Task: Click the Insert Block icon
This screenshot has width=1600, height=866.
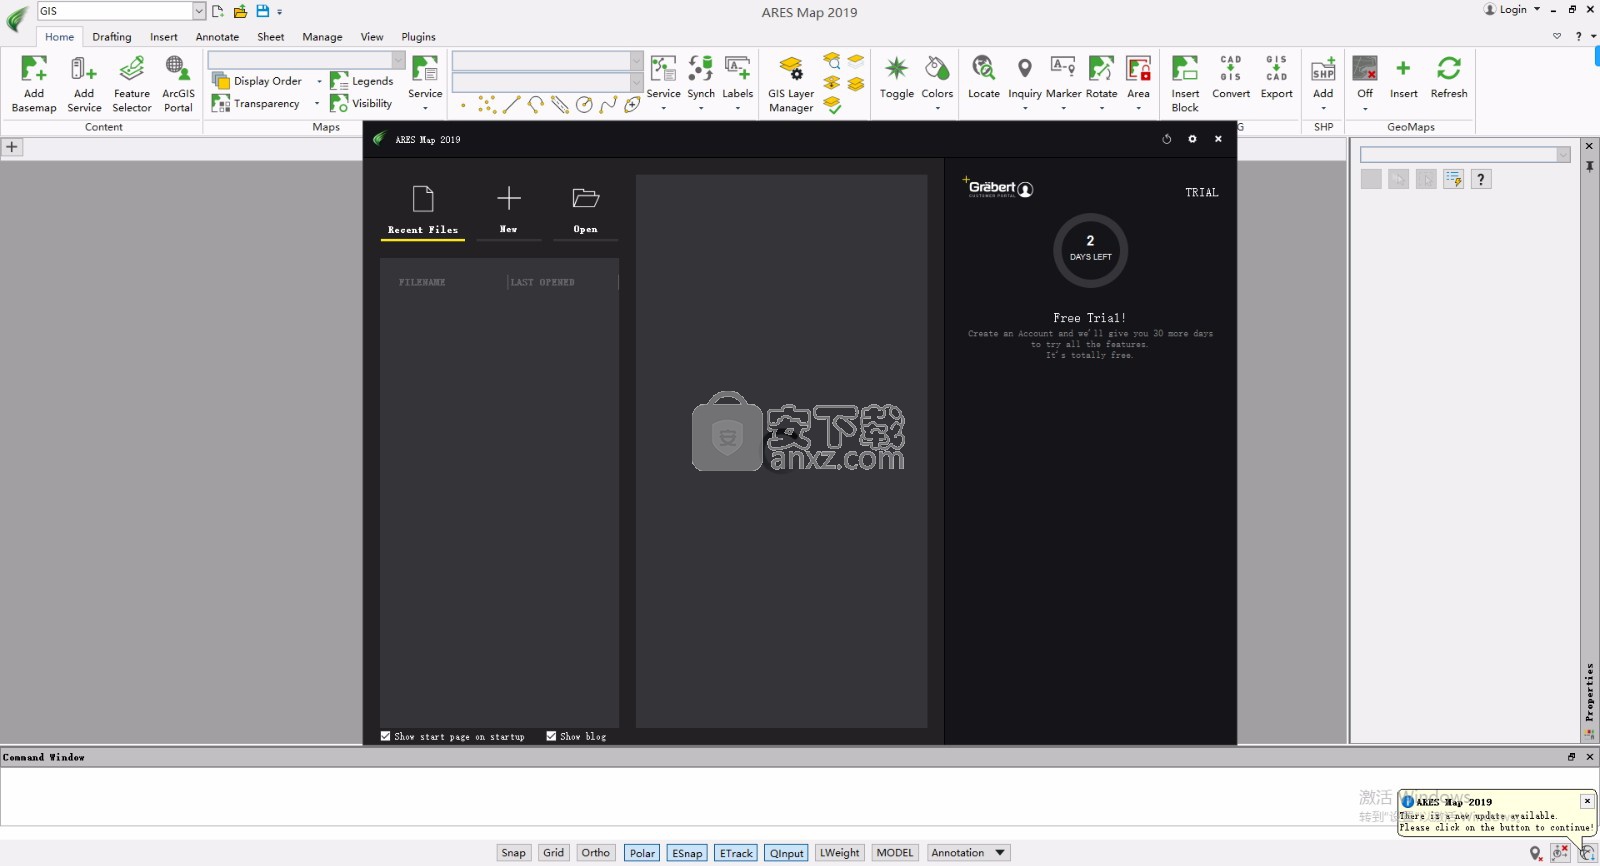Action: pos(1185,68)
